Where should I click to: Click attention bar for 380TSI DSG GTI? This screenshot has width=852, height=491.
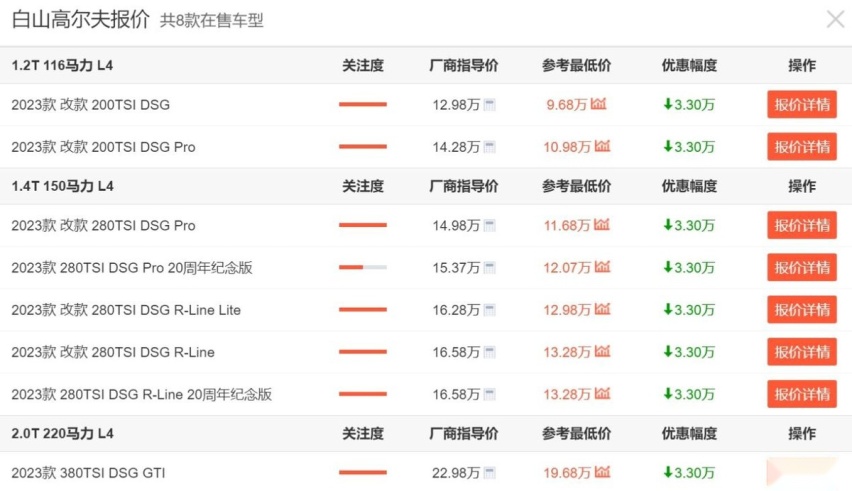pos(363,473)
